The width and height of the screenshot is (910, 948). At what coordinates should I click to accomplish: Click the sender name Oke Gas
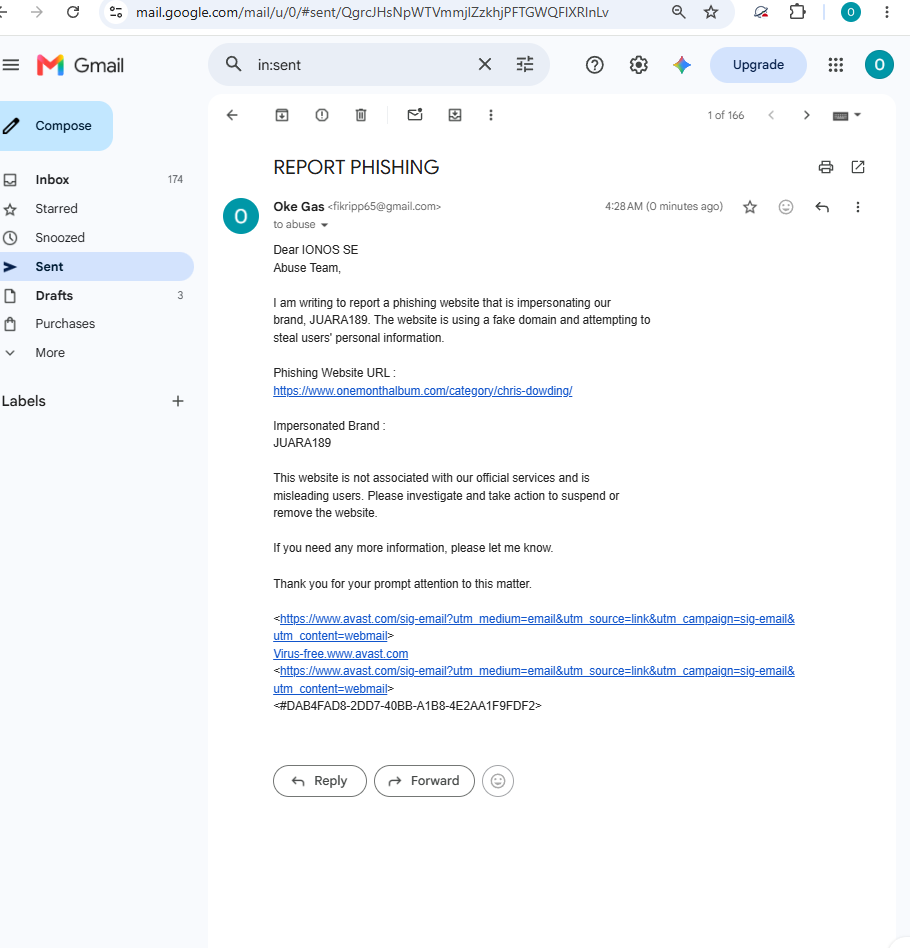[299, 206]
